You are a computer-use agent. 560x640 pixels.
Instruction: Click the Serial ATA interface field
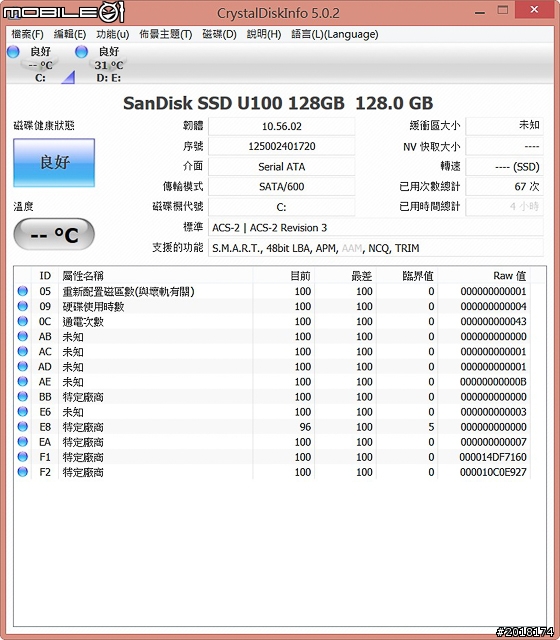[281, 167]
